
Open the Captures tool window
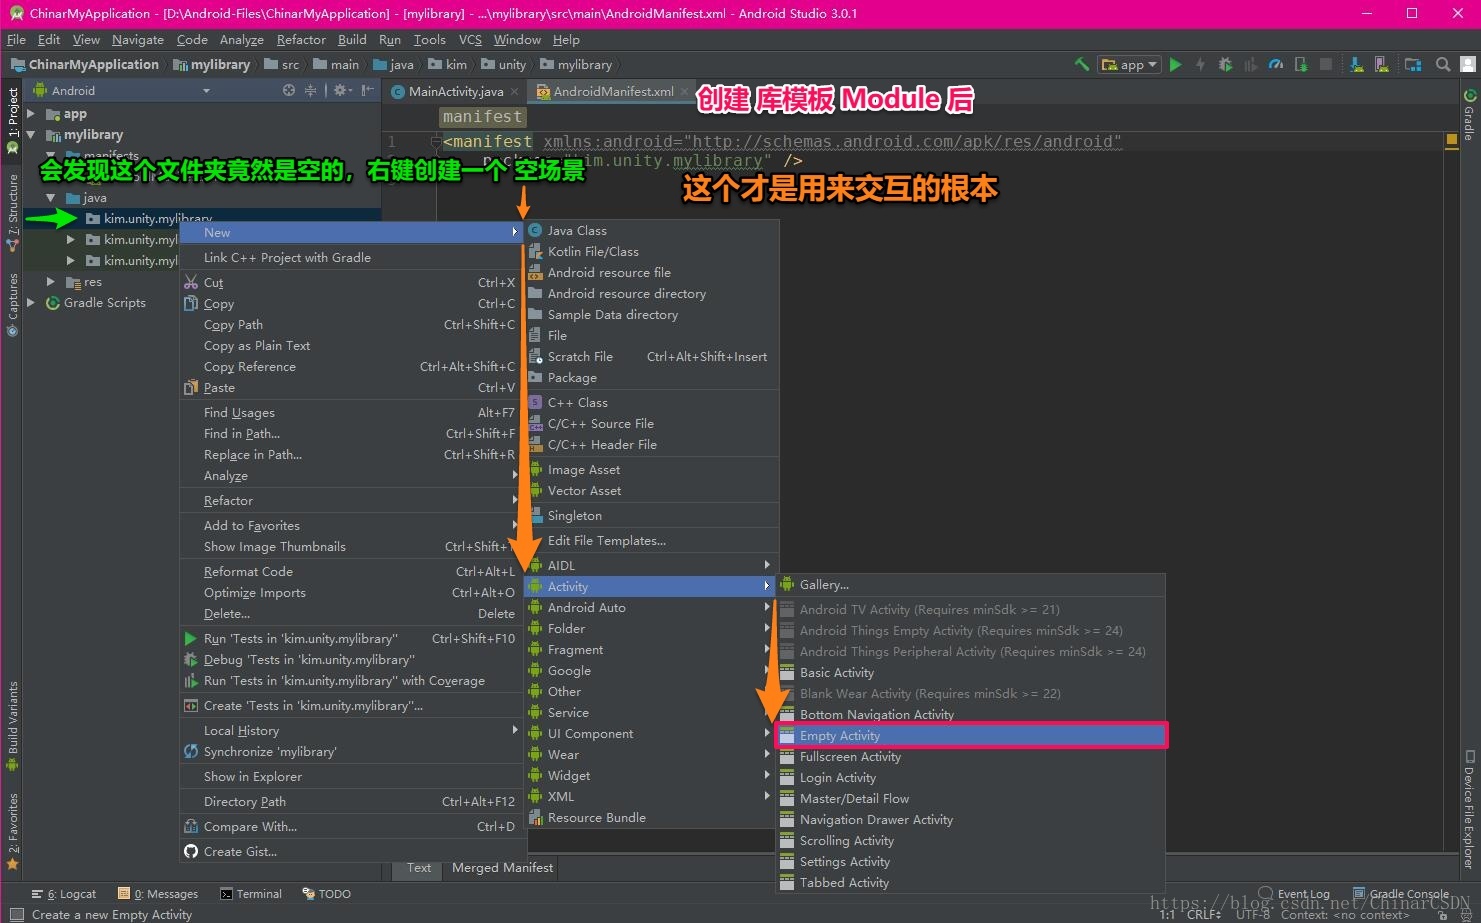point(12,303)
